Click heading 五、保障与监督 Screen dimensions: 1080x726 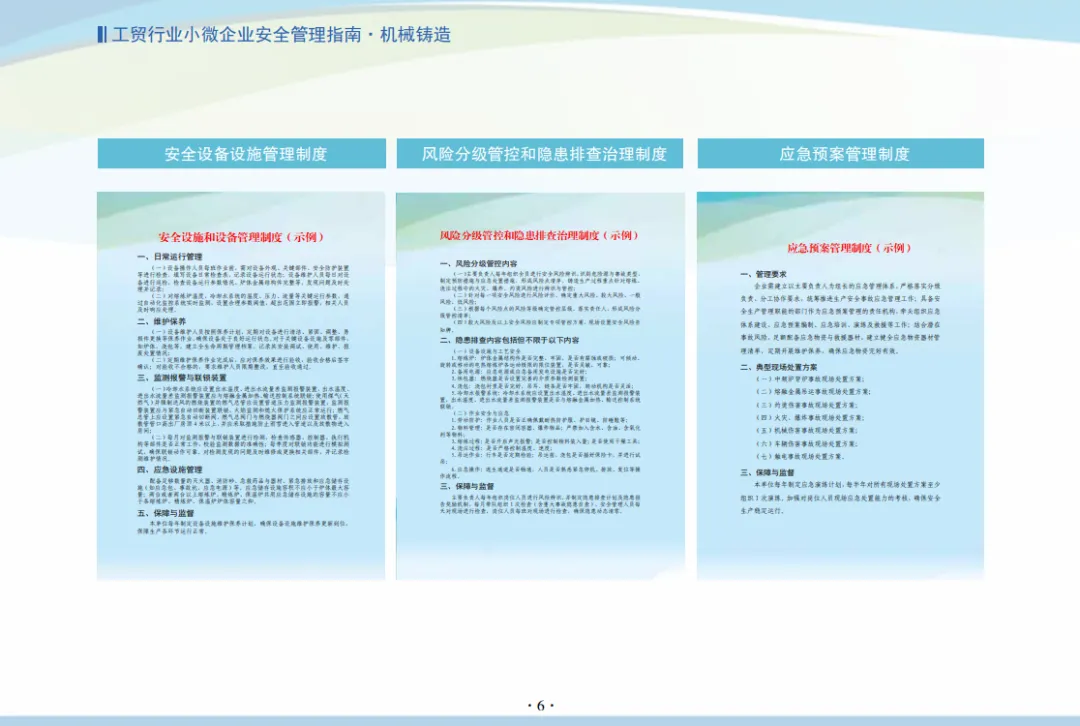[165, 513]
